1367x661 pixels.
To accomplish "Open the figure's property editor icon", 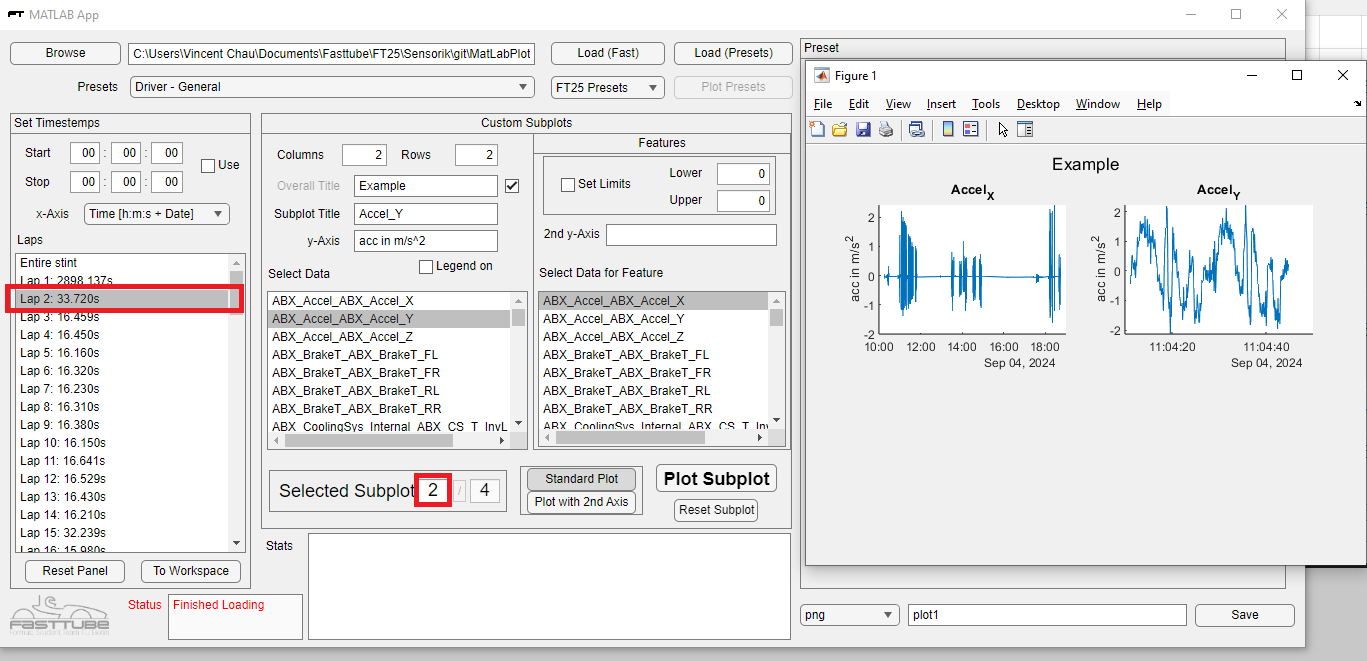I will 1025,129.
